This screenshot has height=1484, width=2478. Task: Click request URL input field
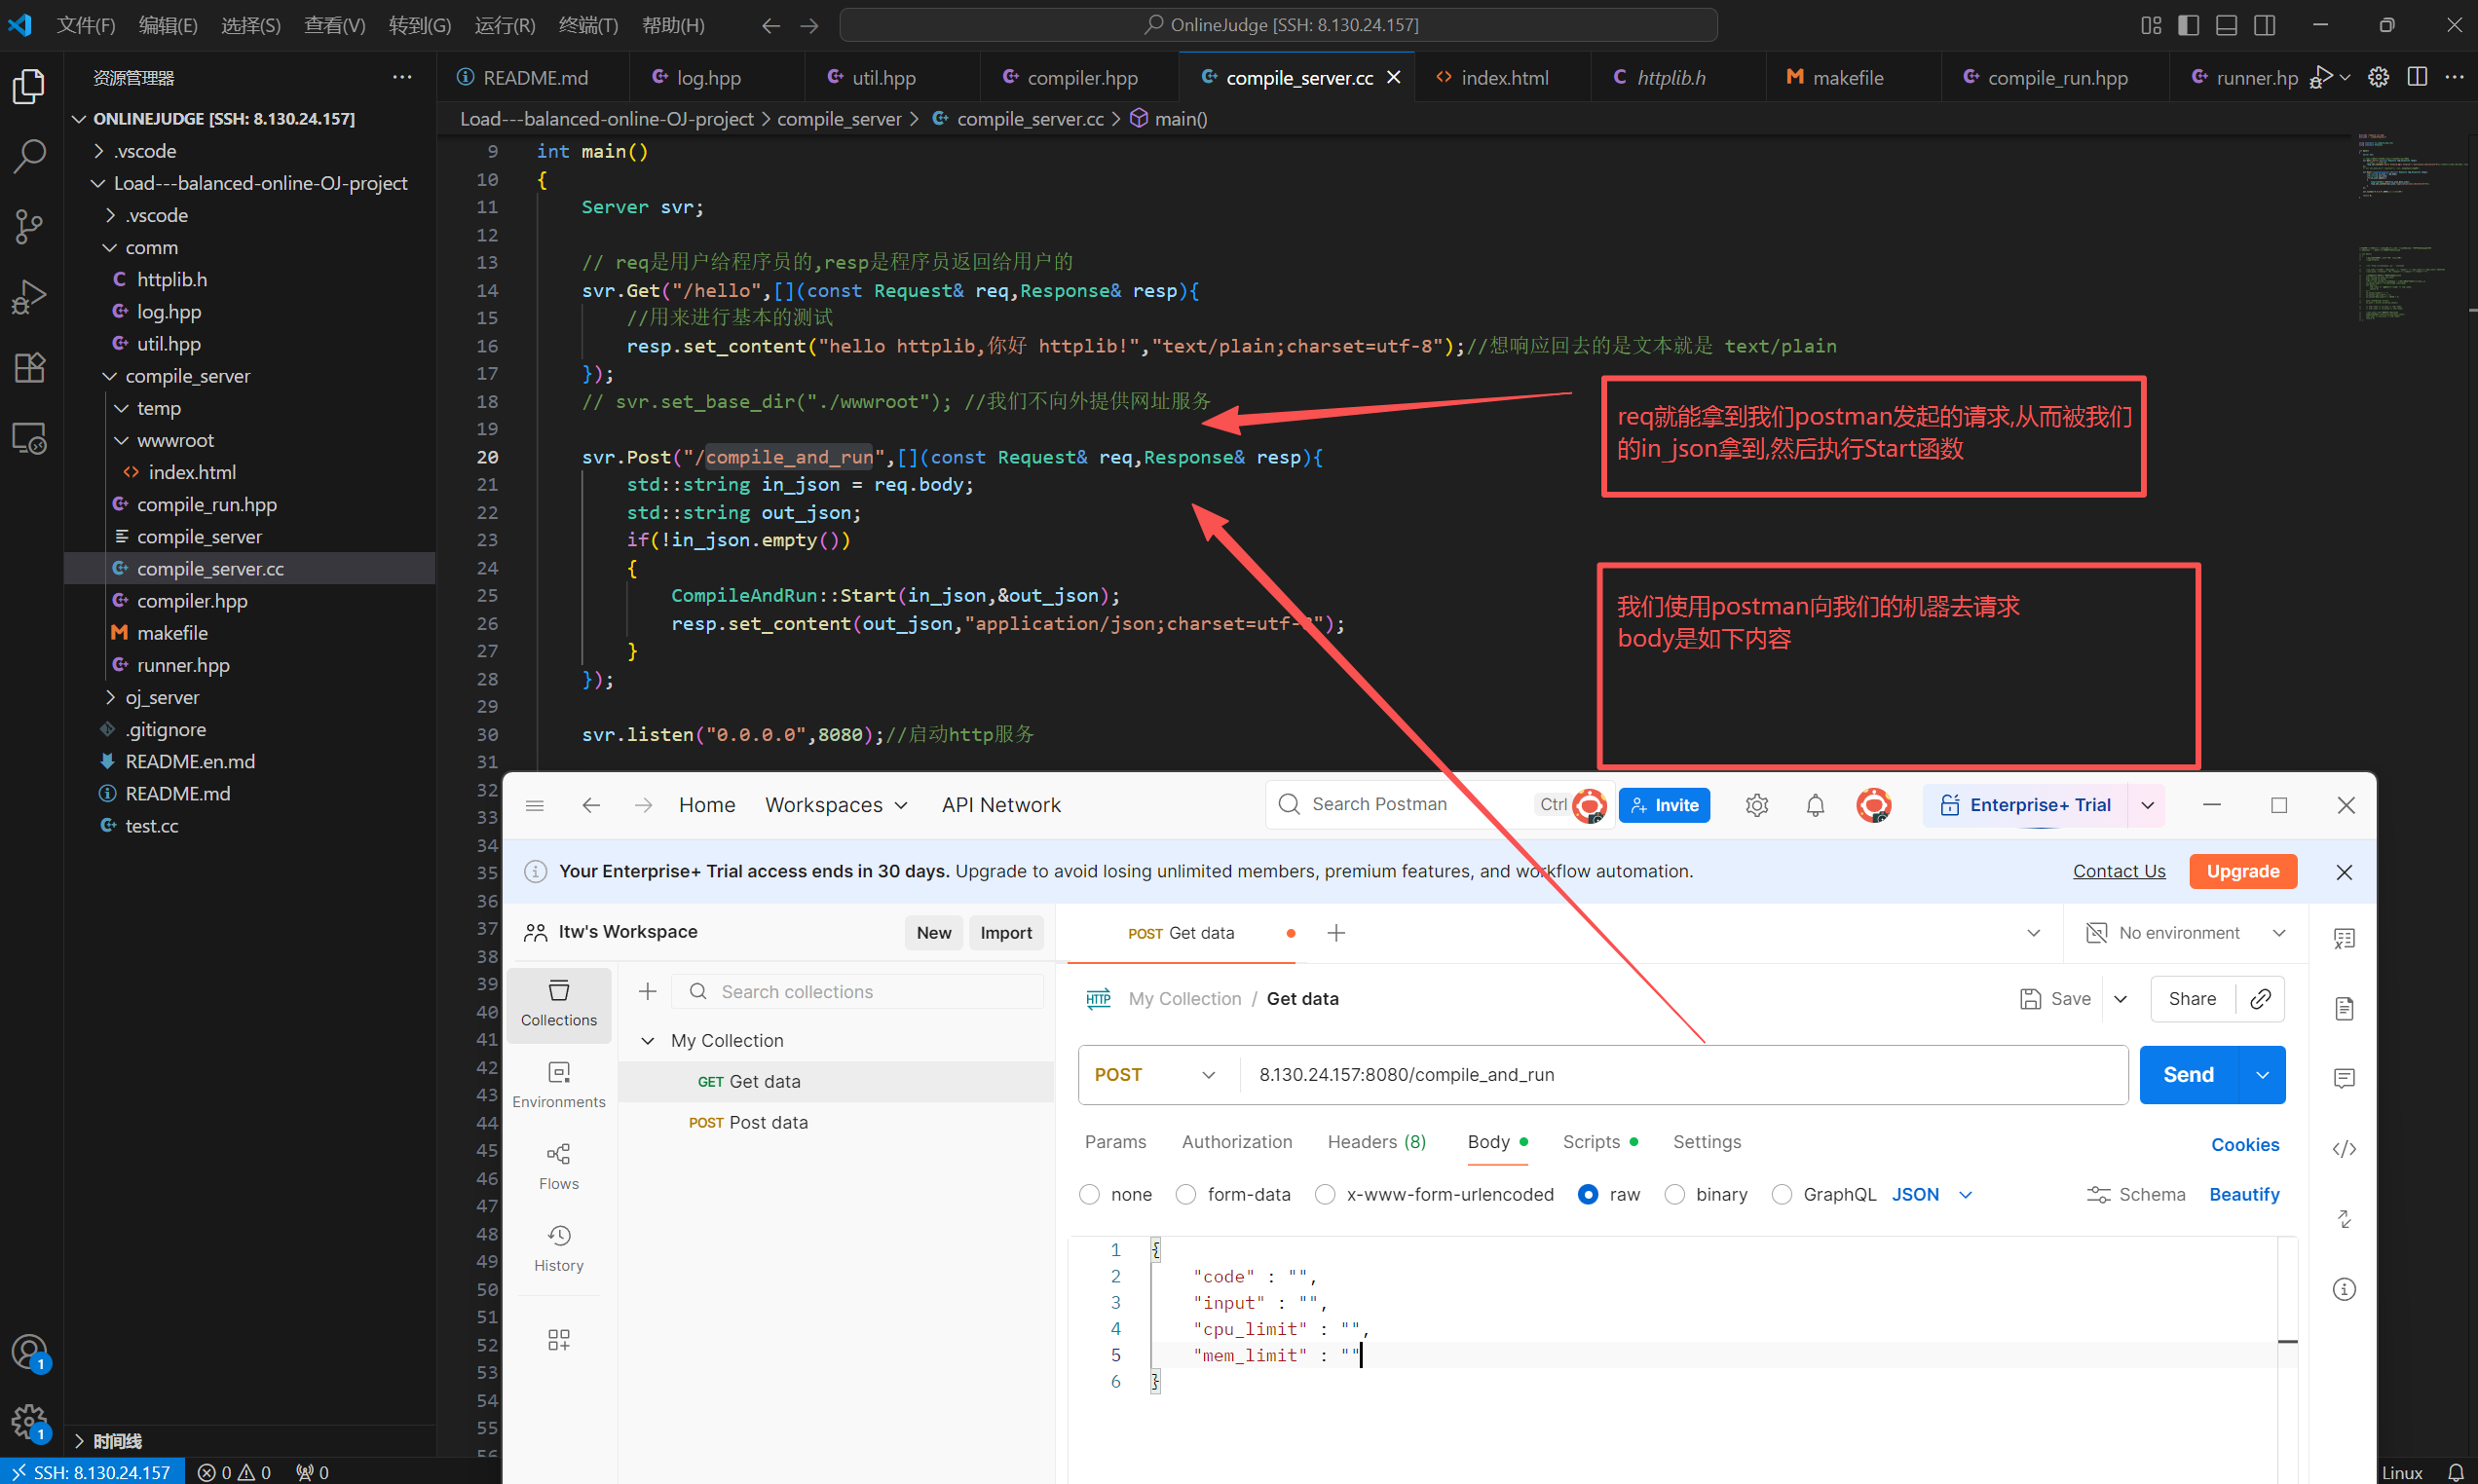pyautogui.click(x=1684, y=1075)
